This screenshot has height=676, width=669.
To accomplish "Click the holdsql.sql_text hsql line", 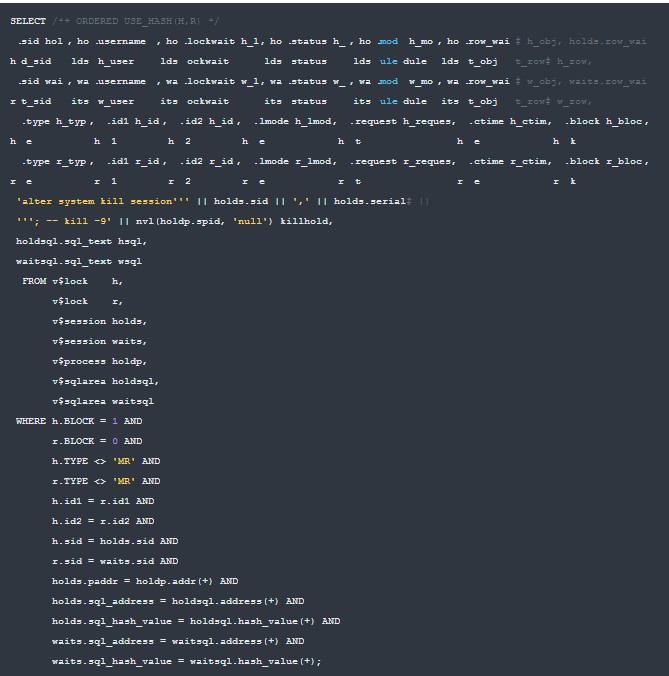I will coord(81,241).
